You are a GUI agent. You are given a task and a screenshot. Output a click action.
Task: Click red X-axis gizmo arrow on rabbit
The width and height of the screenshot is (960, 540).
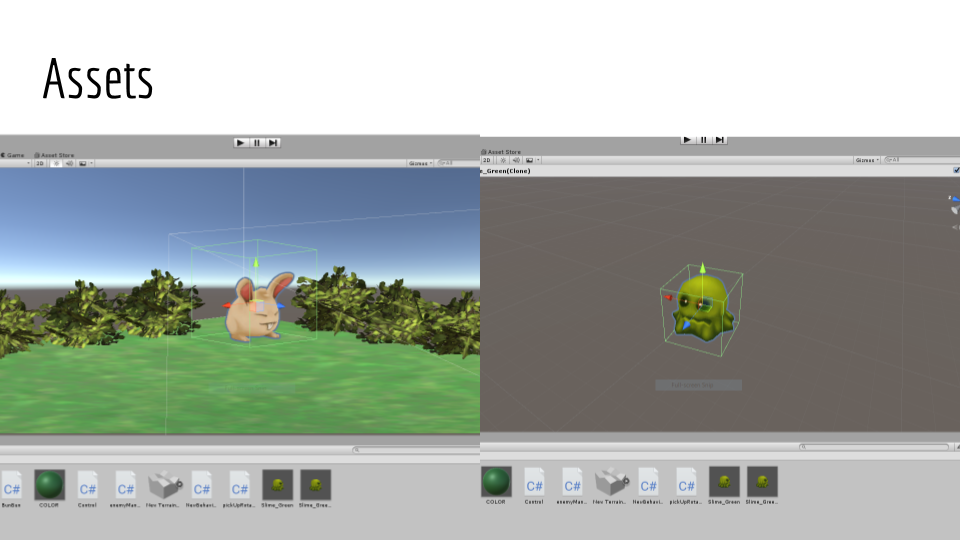coord(227,305)
